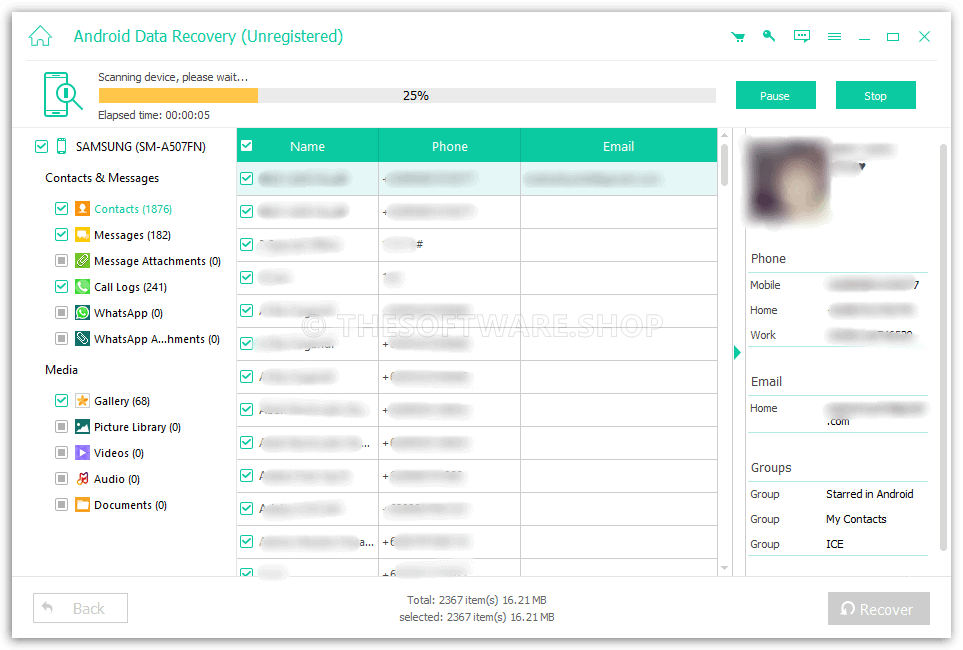Toggle the SAMSUNG (SM-A507FN) device checkbox

click(41, 146)
